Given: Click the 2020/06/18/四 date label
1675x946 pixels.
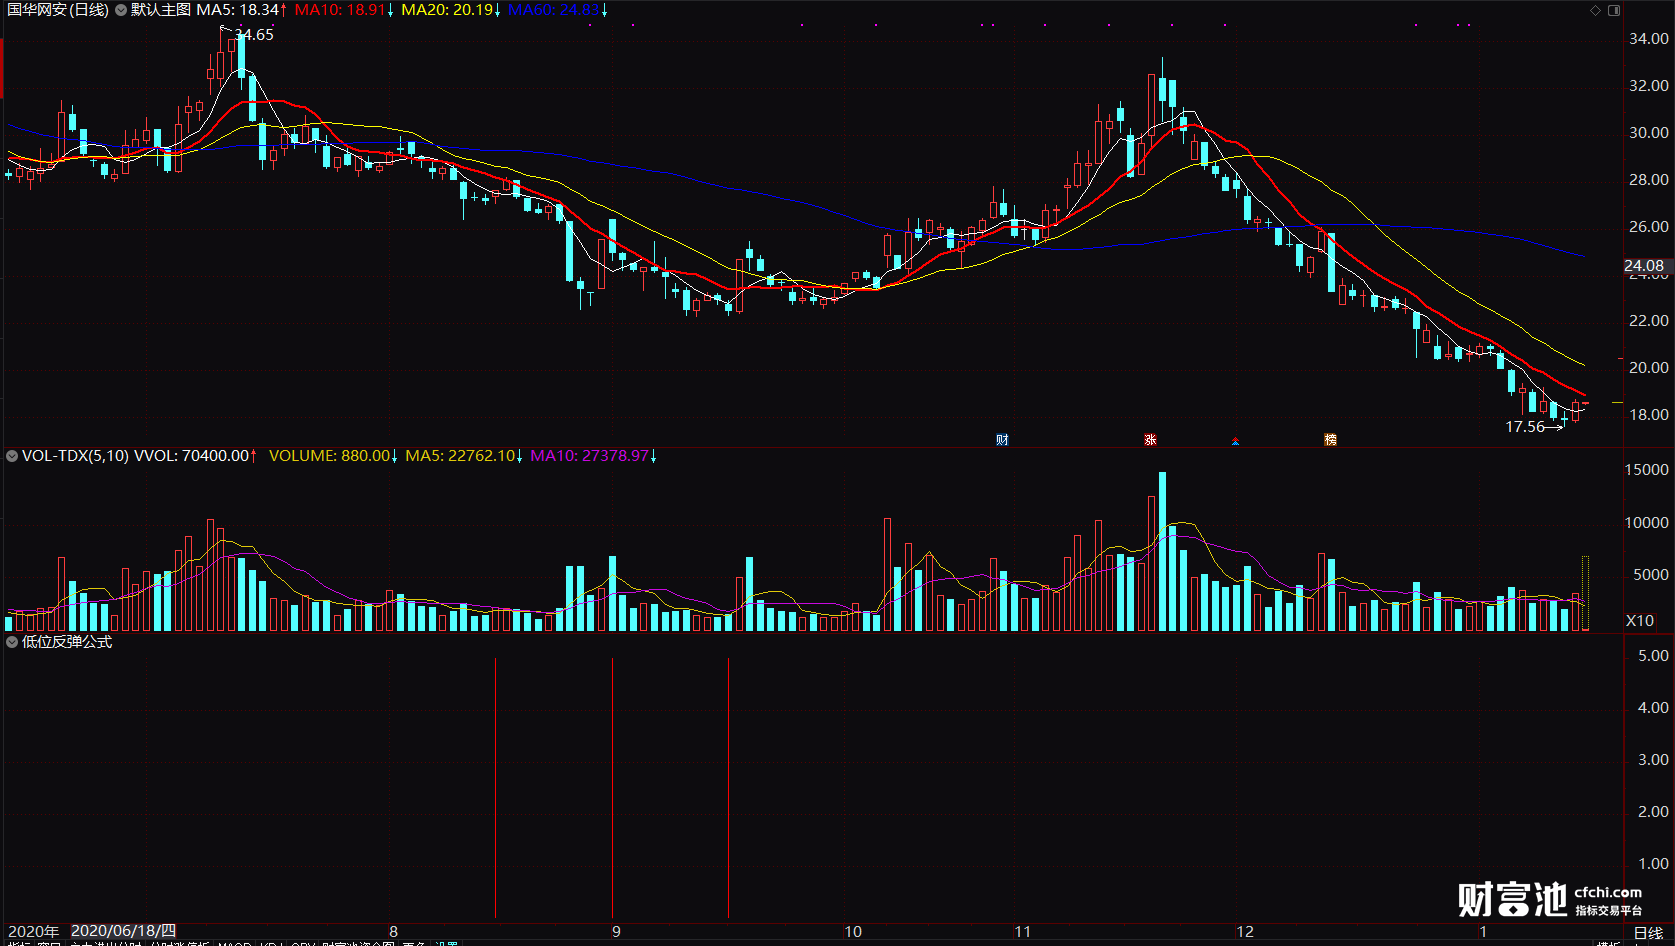Looking at the screenshot, I should coord(124,931).
